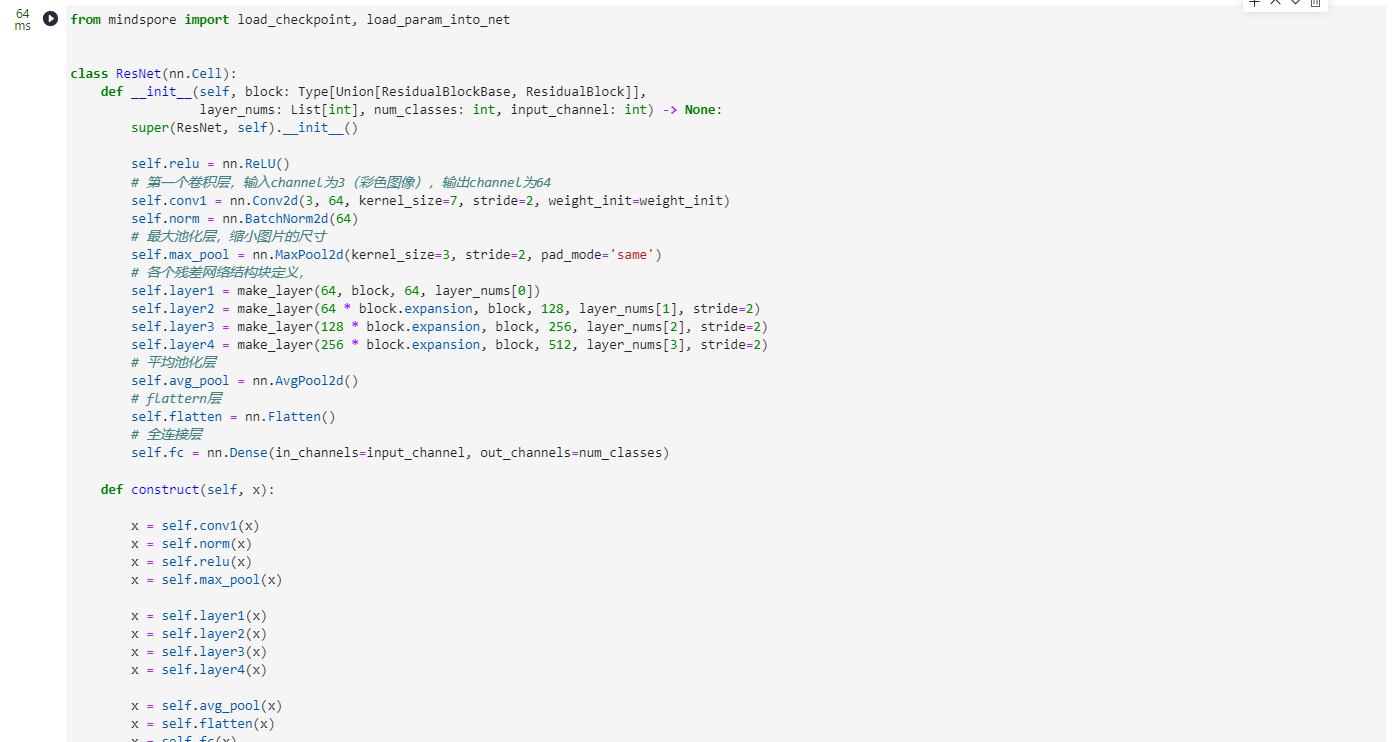Click load_param_into_net in the import statement

(x=438, y=19)
